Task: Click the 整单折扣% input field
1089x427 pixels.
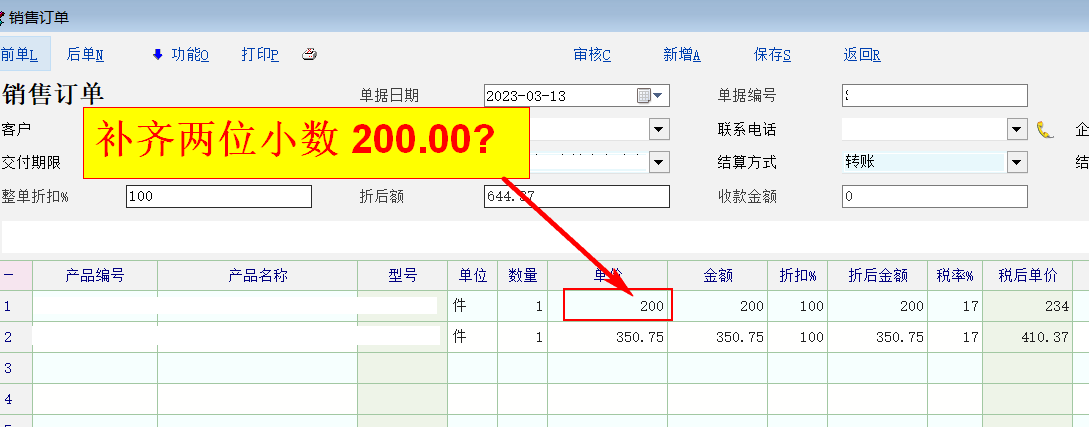Action: click(x=218, y=196)
